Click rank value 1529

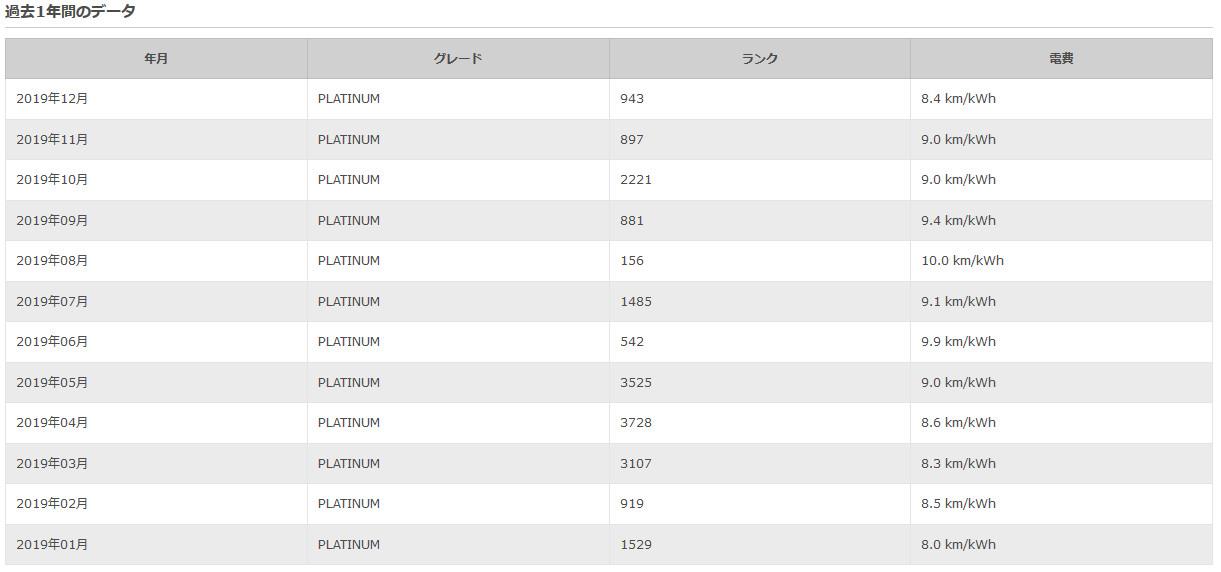(636, 545)
